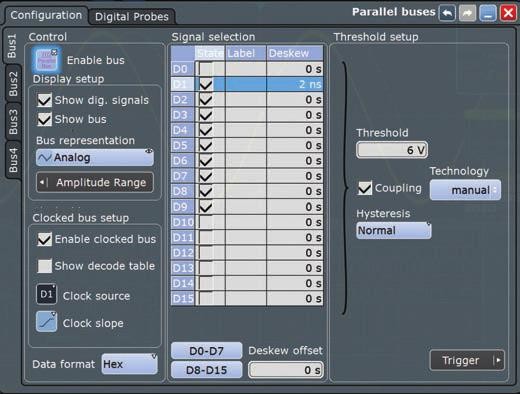Expand the Technology manual dropdown
Screen dimensions: 520x394
(x=465, y=190)
